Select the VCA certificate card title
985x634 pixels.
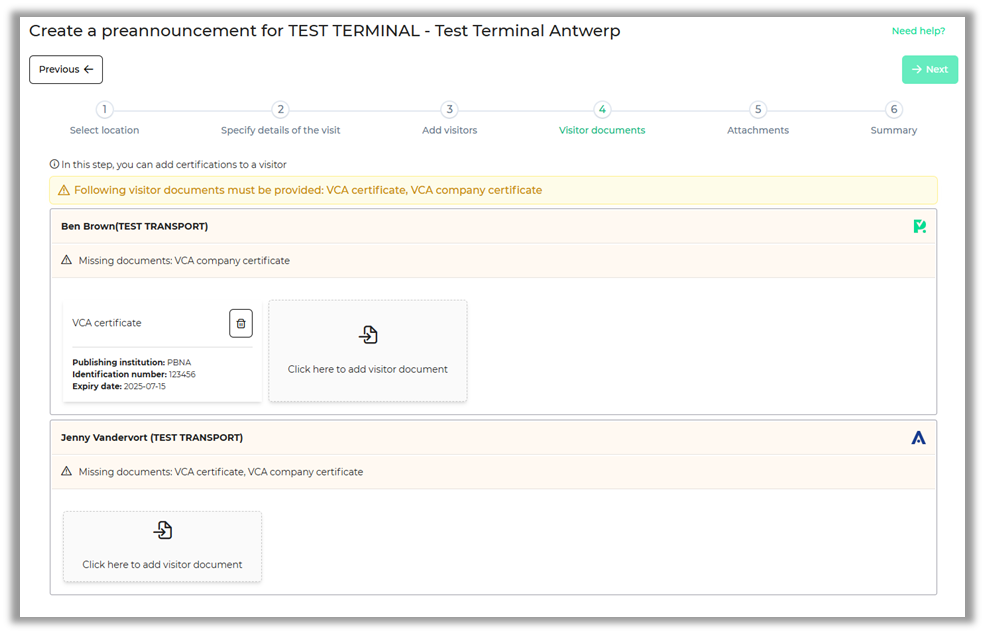pyautogui.click(x=107, y=323)
